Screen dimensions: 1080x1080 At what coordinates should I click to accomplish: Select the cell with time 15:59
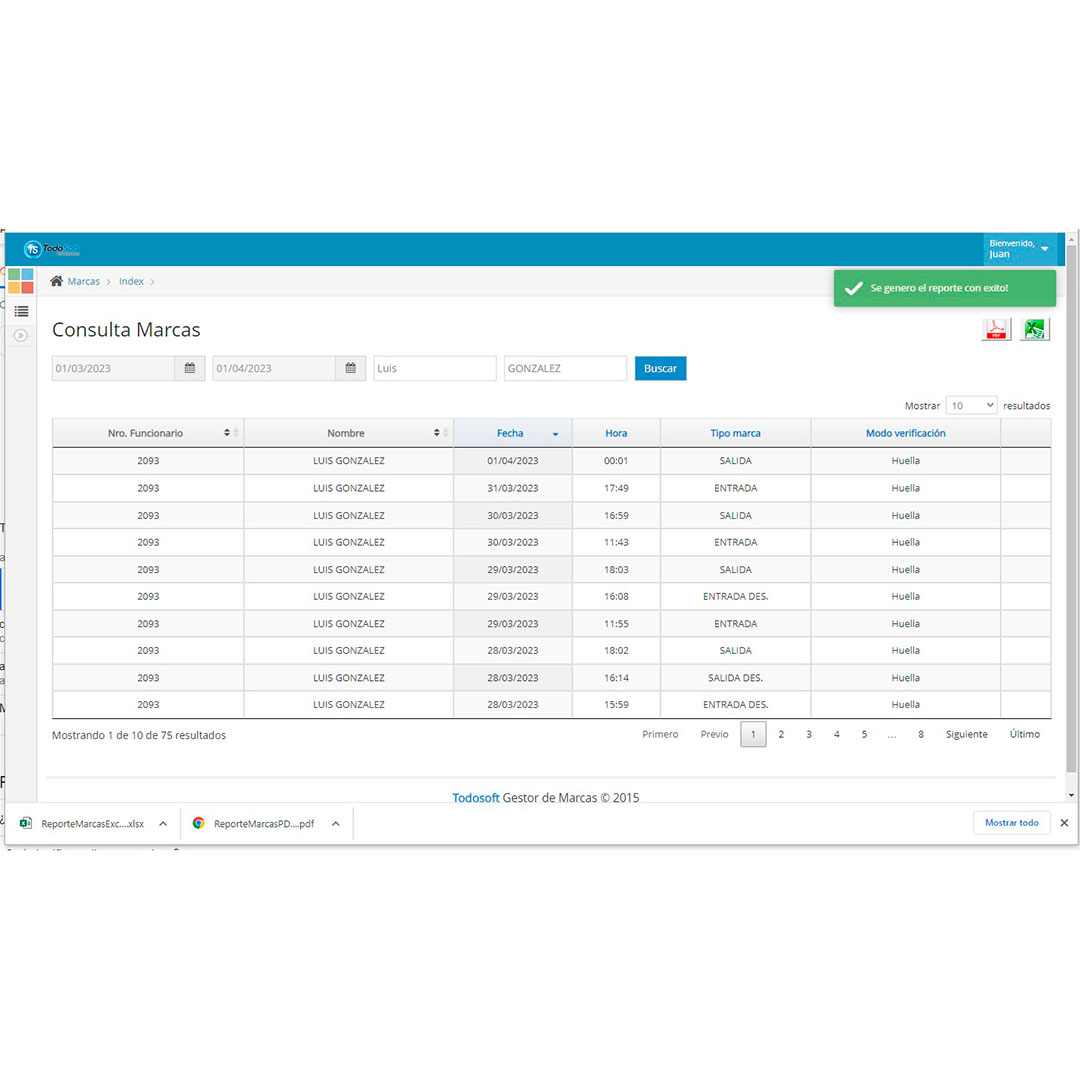pyautogui.click(x=616, y=705)
